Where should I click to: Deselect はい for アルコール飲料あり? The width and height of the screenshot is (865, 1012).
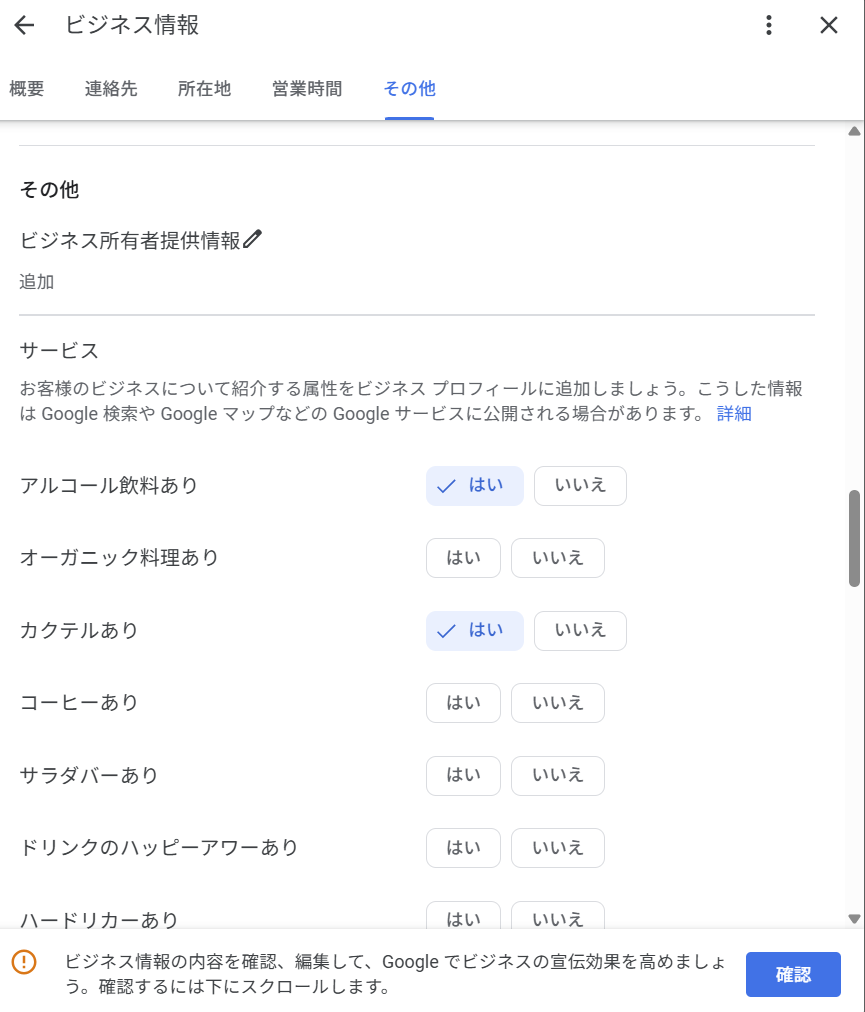coord(474,486)
